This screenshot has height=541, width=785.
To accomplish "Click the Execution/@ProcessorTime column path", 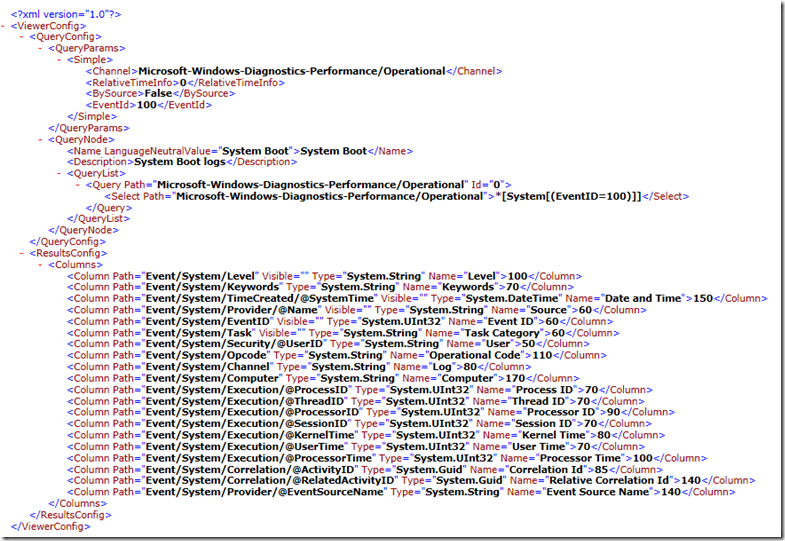I will [259, 458].
